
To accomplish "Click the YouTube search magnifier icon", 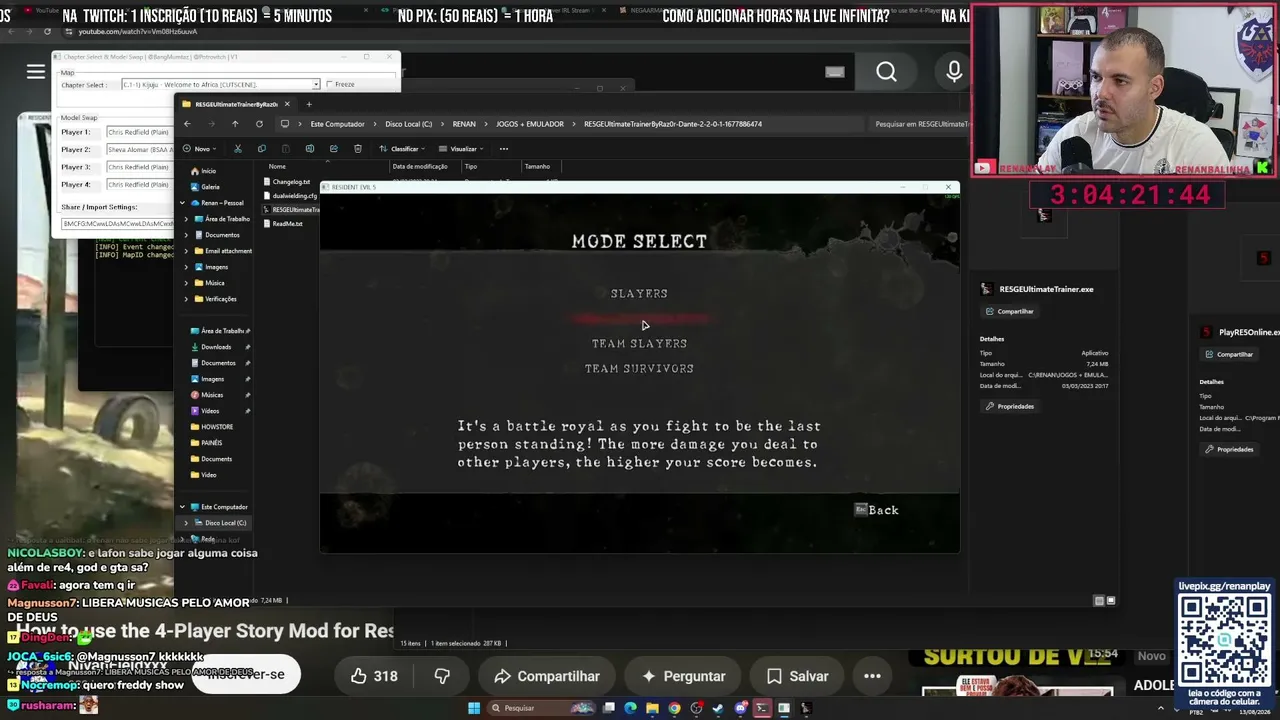I will [x=886, y=72].
